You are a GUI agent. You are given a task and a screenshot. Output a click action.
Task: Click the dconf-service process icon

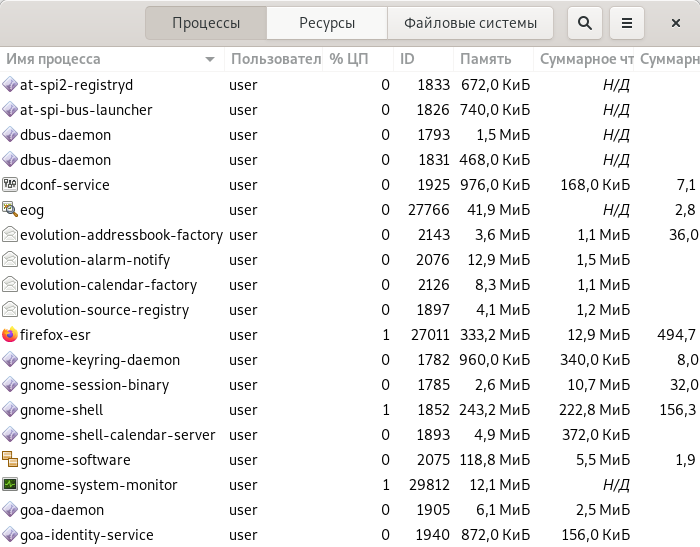coord(10,185)
